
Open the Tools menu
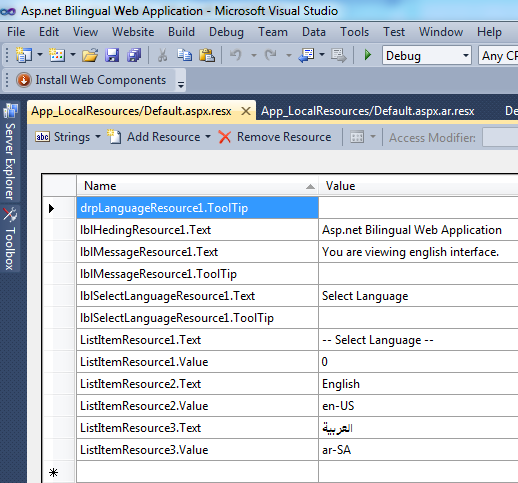click(x=354, y=32)
